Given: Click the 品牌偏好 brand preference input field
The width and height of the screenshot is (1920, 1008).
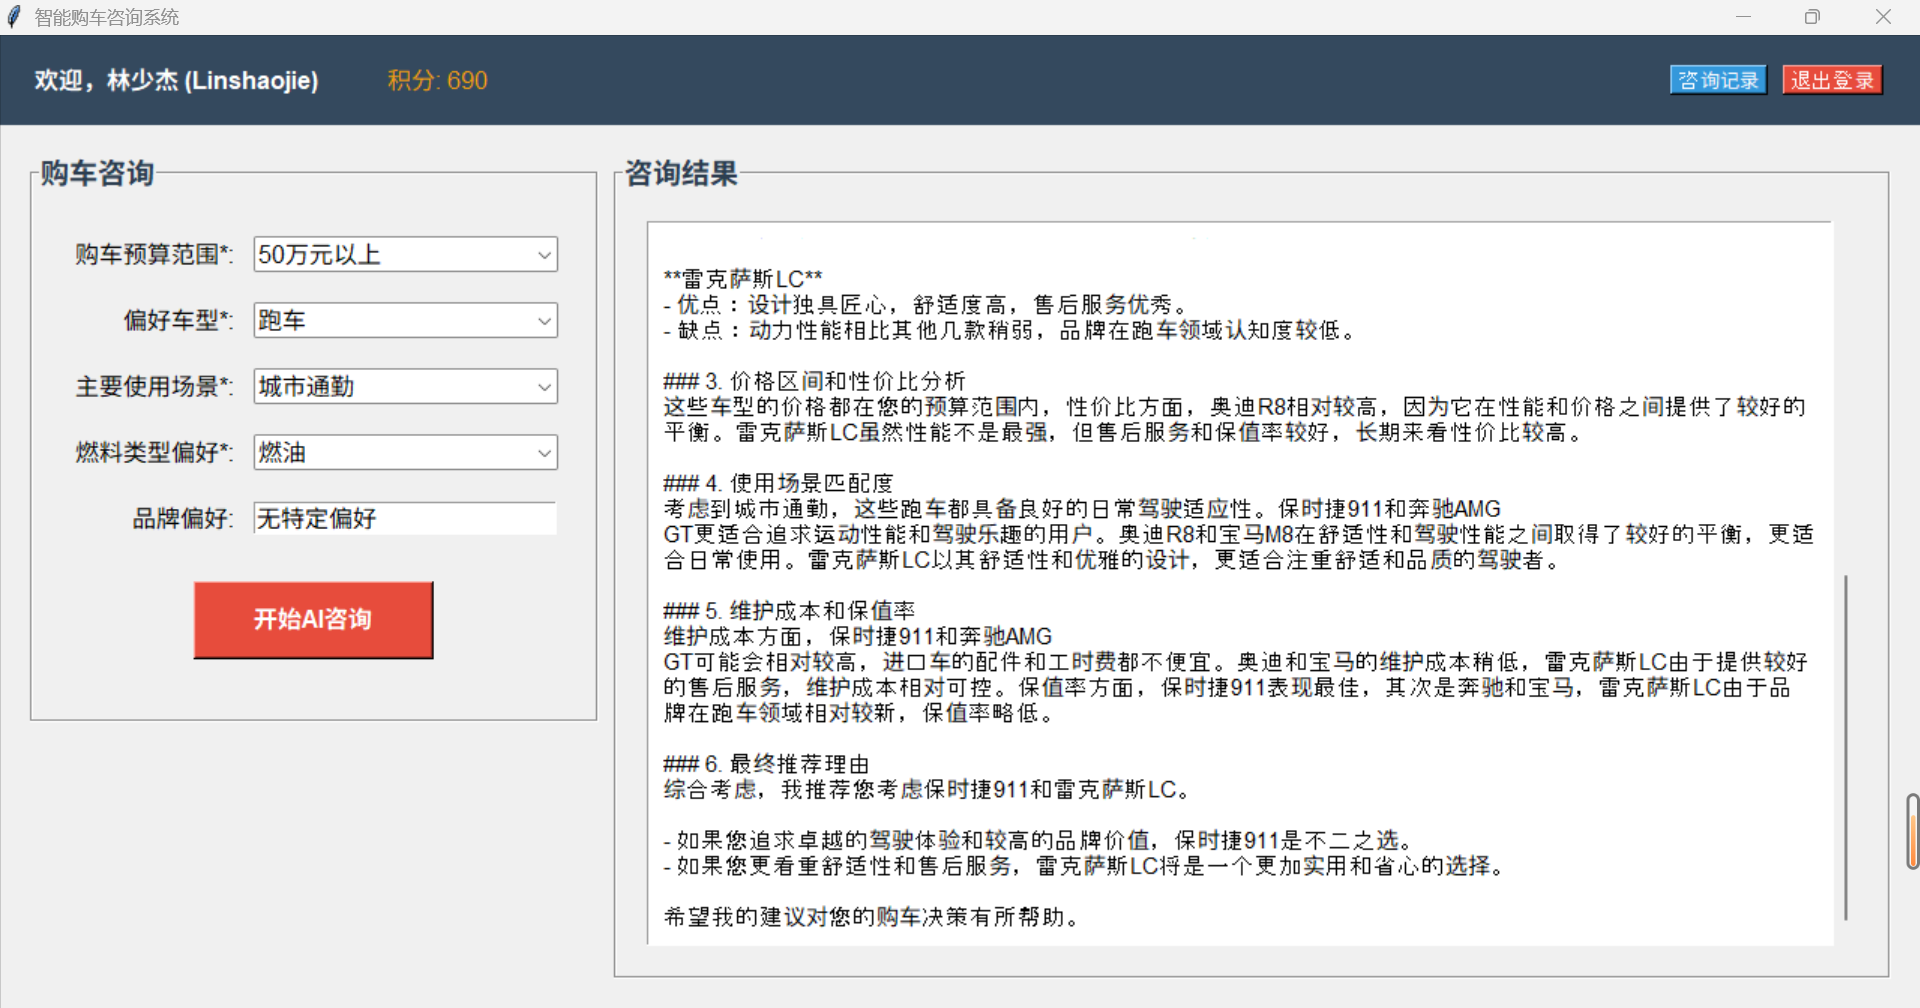Looking at the screenshot, I should pos(405,518).
